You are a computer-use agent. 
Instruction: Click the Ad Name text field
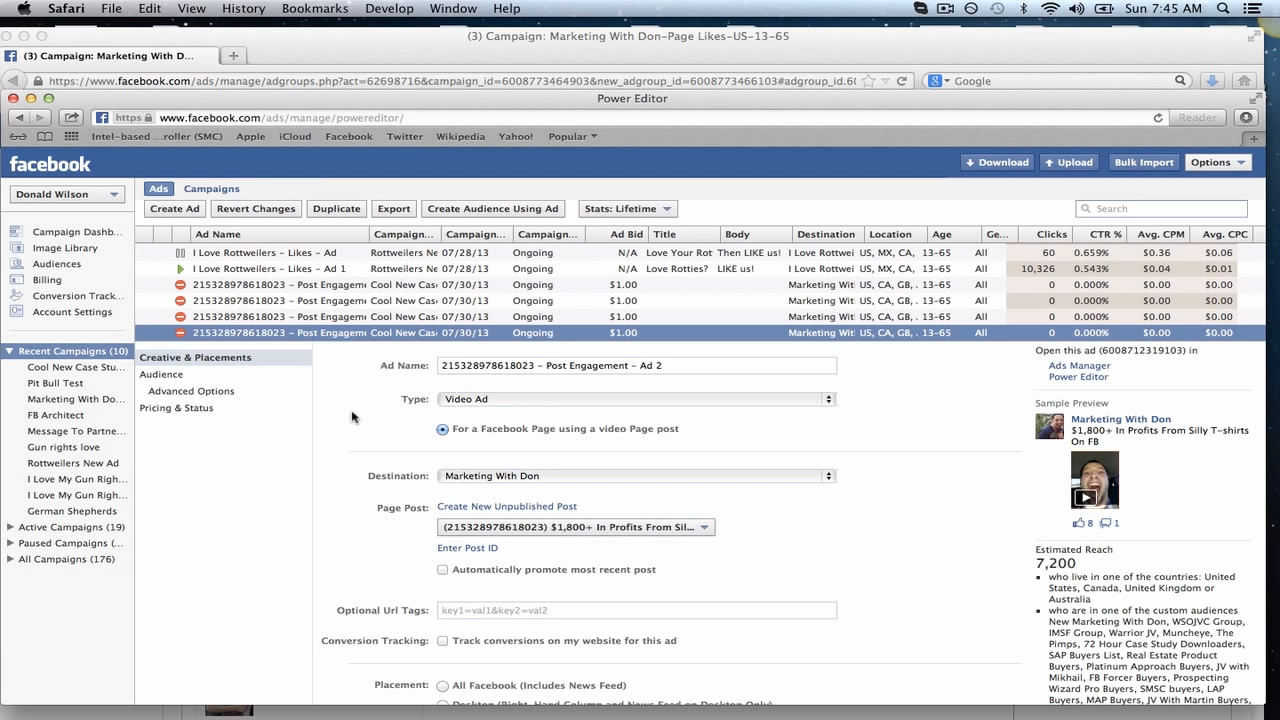tap(636, 366)
